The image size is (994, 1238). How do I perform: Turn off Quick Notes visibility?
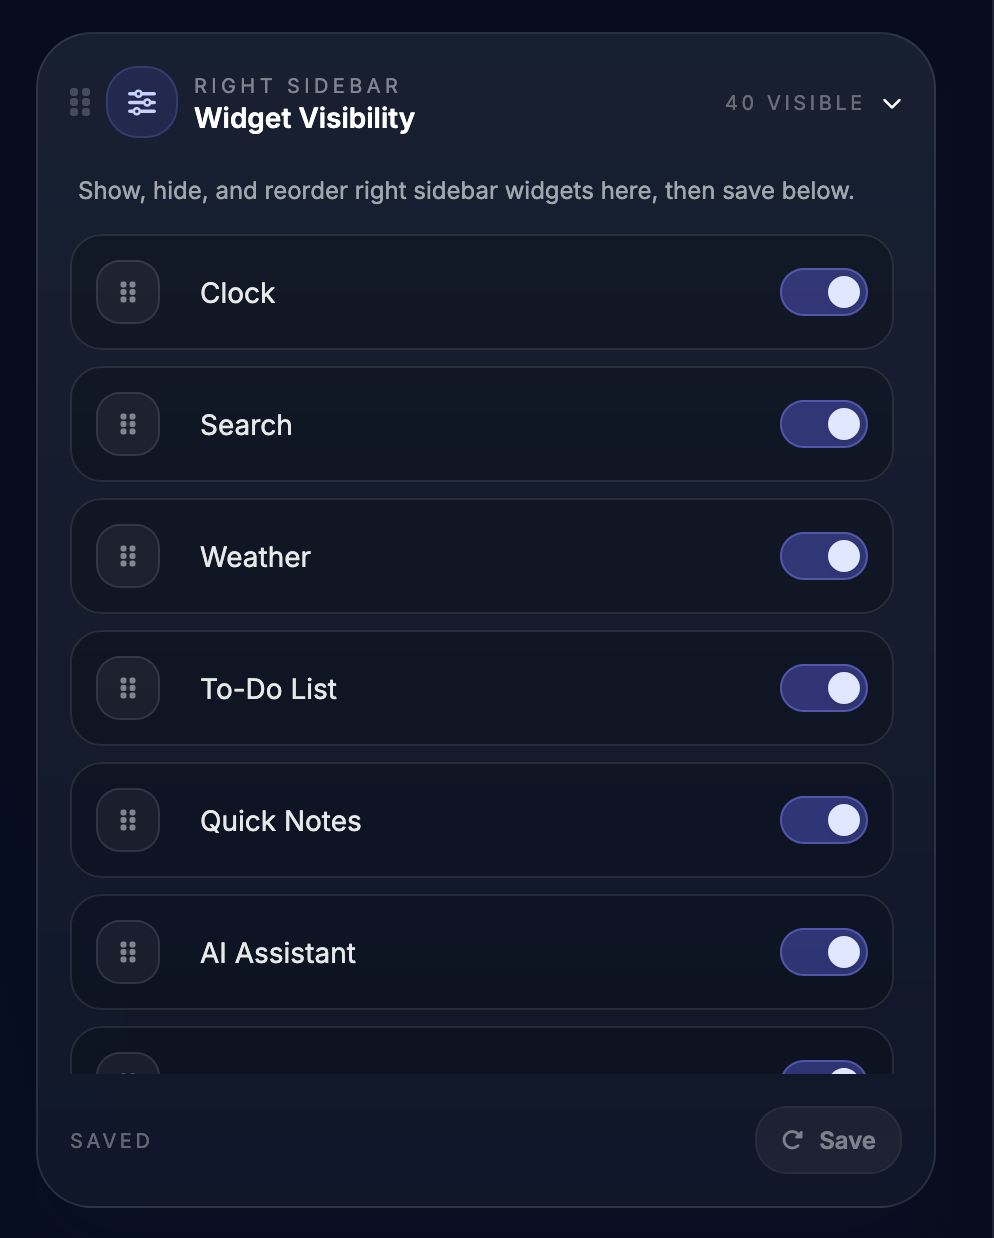(823, 820)
